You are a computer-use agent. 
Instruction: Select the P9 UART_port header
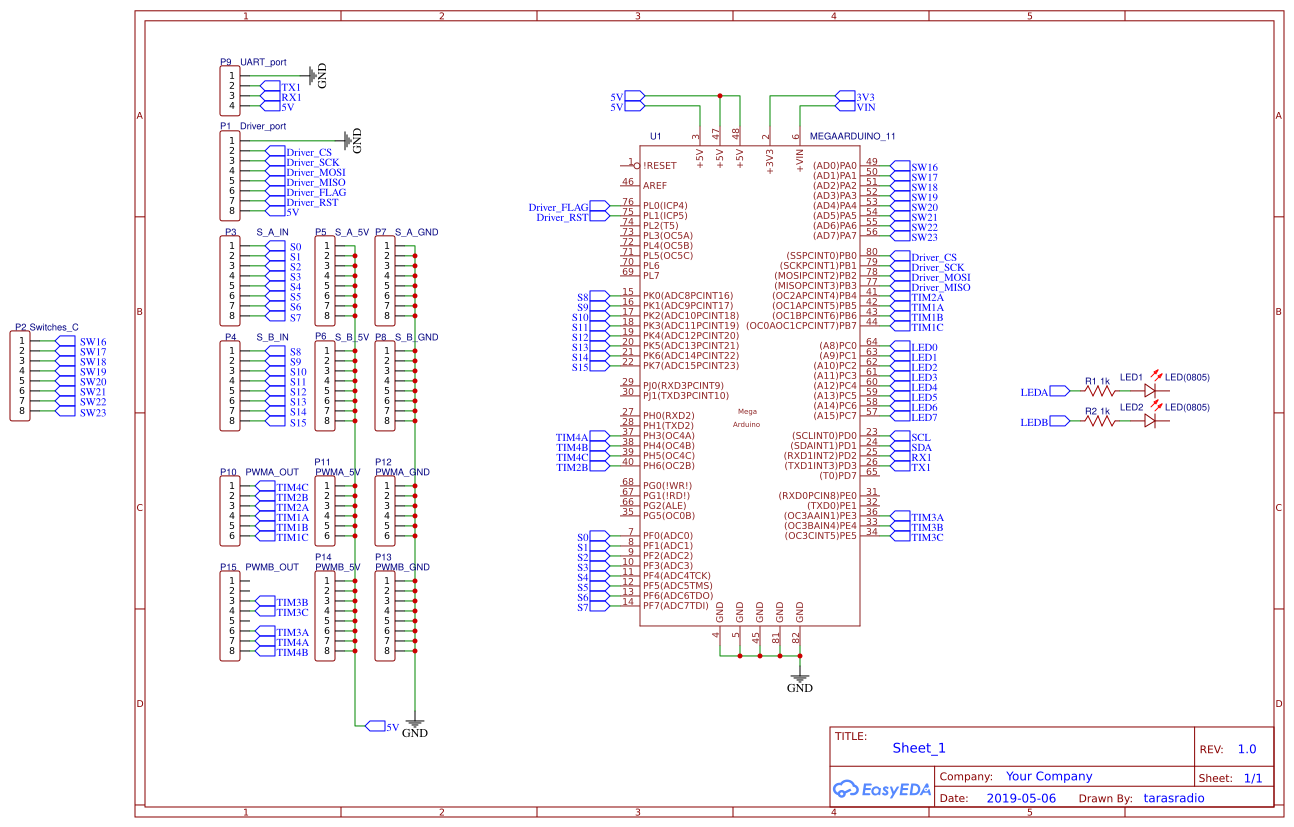[228, 89]
